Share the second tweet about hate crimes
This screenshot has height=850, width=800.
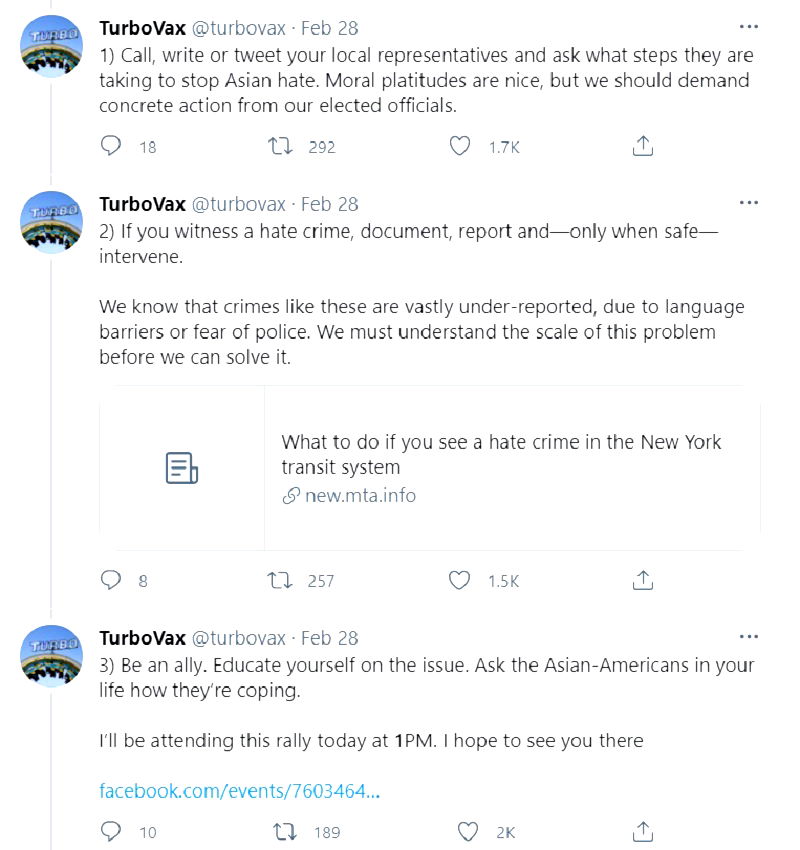(643, 580)
